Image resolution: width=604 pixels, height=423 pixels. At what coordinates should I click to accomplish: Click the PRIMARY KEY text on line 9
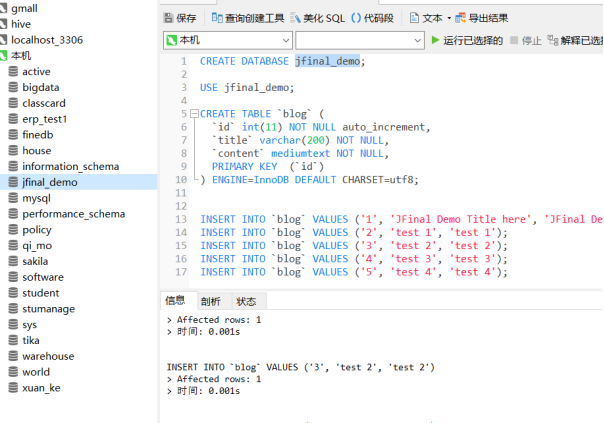pos(245,166)
